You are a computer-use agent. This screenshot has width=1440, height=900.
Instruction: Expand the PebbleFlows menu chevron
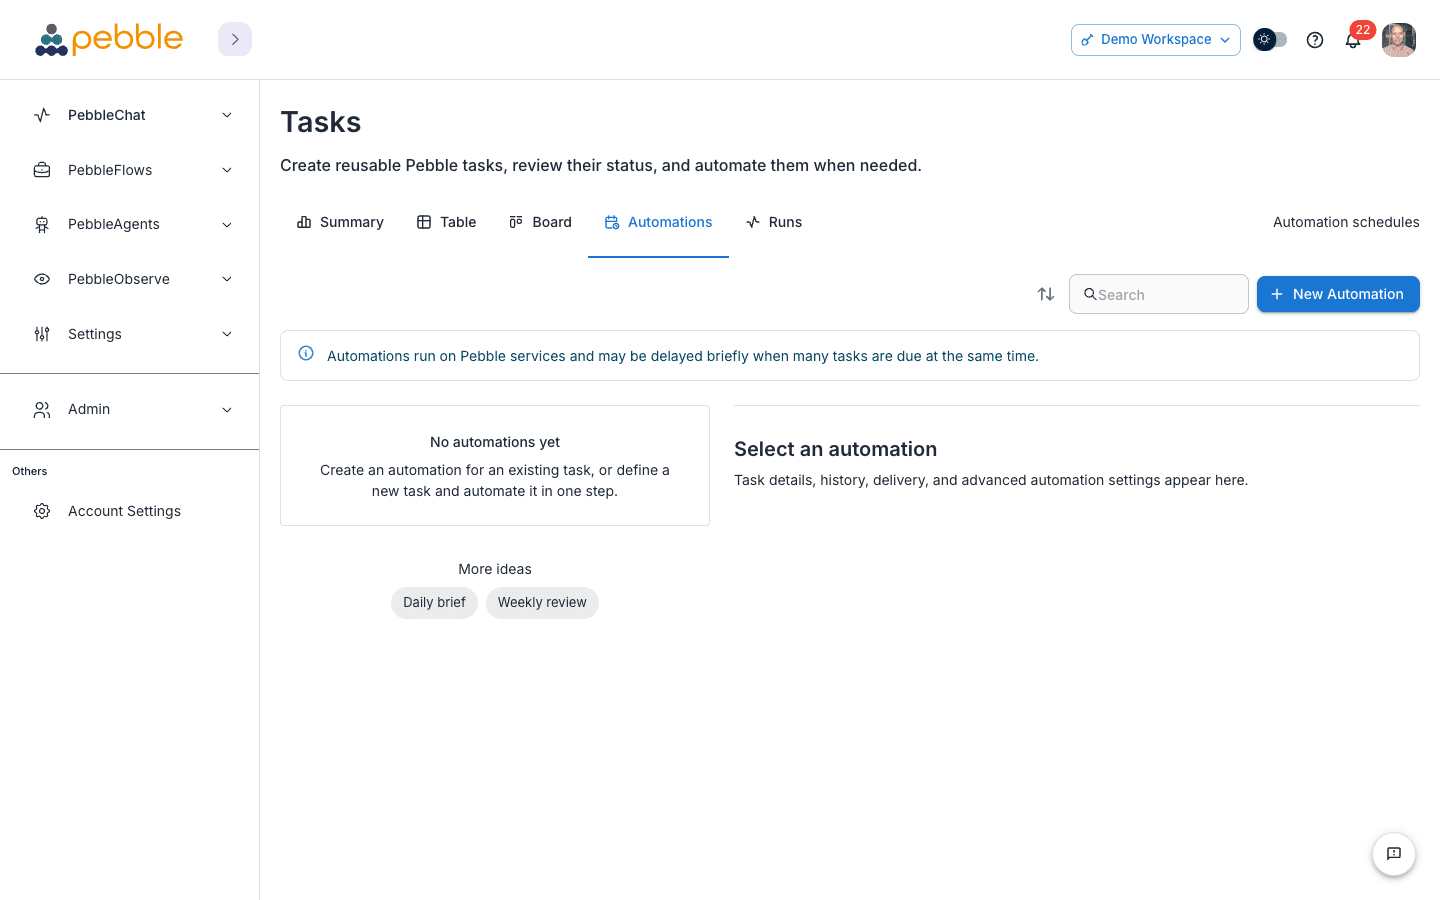tap(227, 170)
